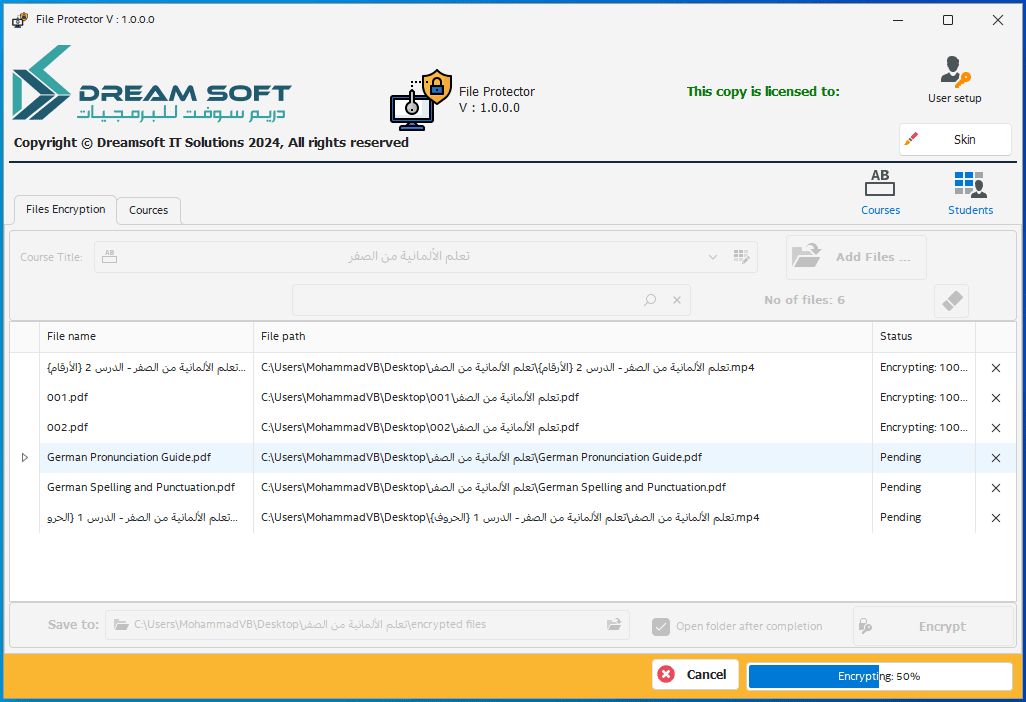Click File Protector app icon in title bar
Image resolution: width=1026 pixels, height=702 pixels.
coord(20,20)
